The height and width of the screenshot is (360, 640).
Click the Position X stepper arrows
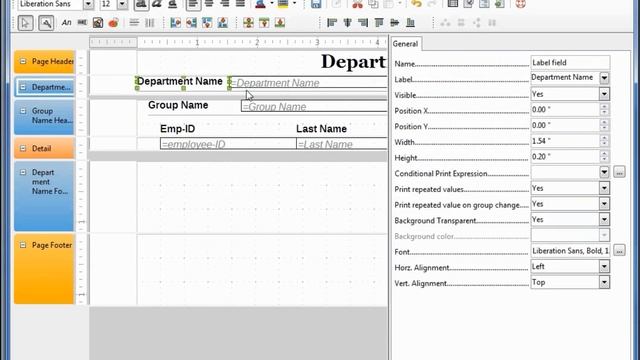tap(604, 109)
